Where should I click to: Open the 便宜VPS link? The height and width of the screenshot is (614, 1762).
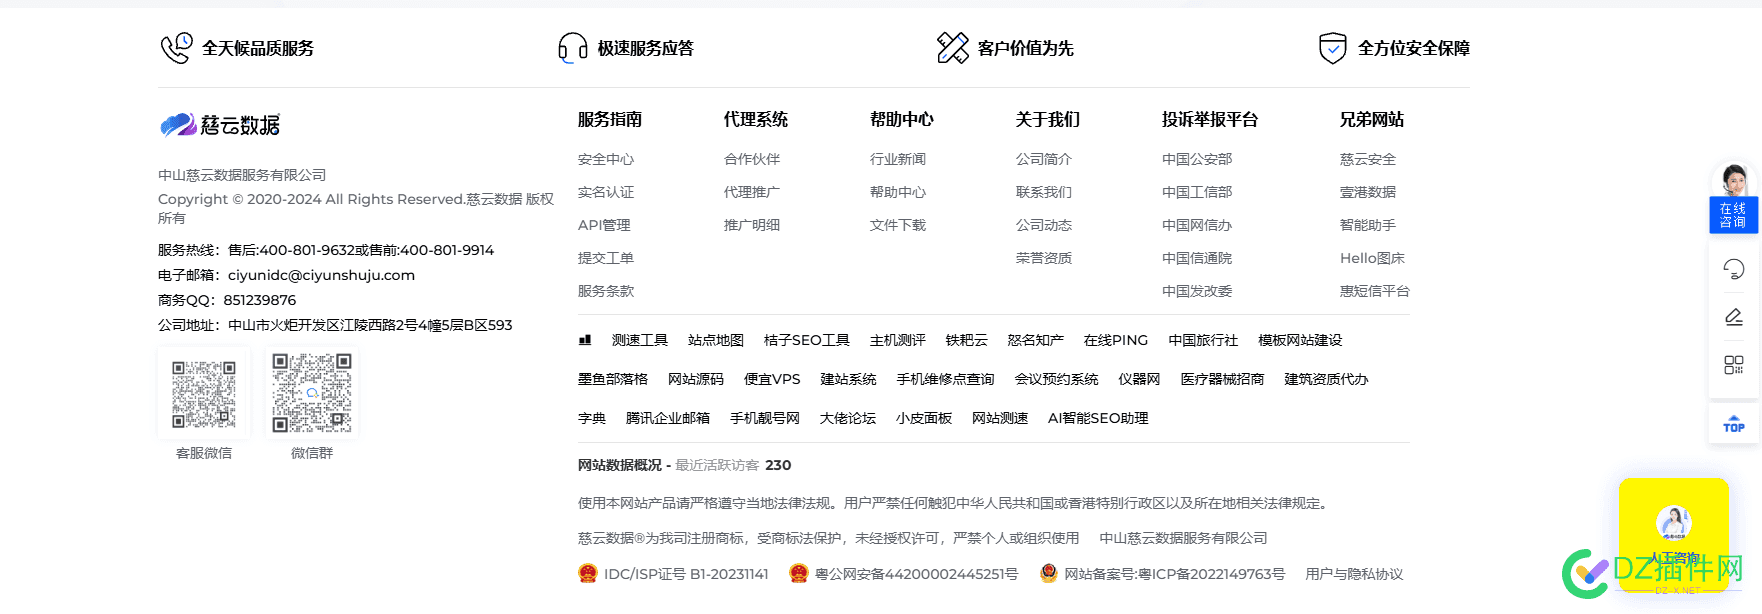tap(772, 379)
